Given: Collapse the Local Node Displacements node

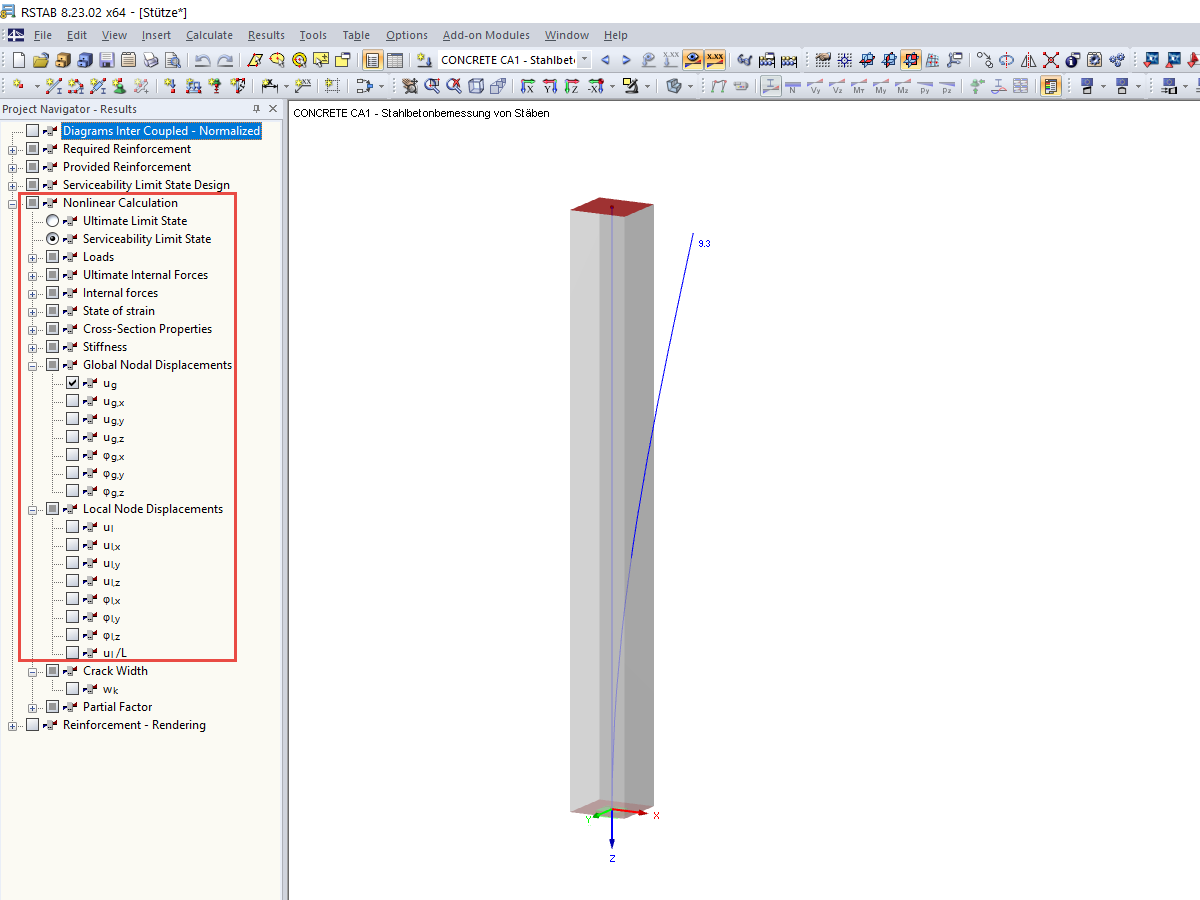Looking at the screenshot, I should [33, 509].
